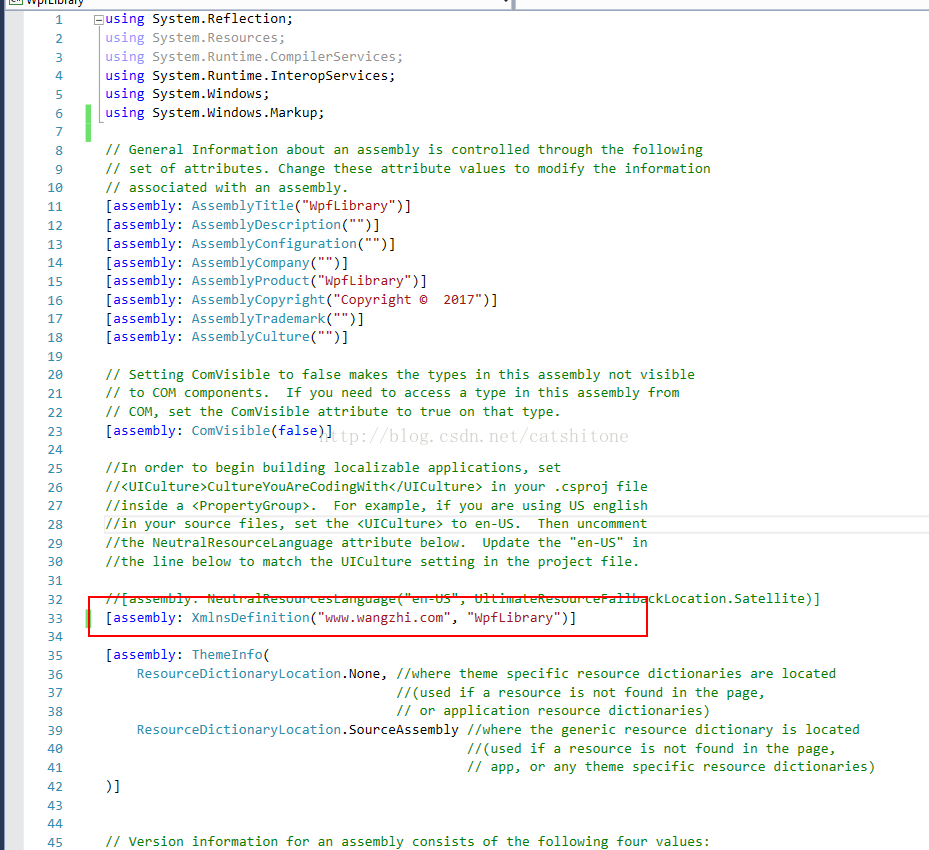Image resolution: width=929 pixels, height=850 pixels.
Task: Click the 'AssemblyTrademark' attribute name
Action: coord(258,319)
